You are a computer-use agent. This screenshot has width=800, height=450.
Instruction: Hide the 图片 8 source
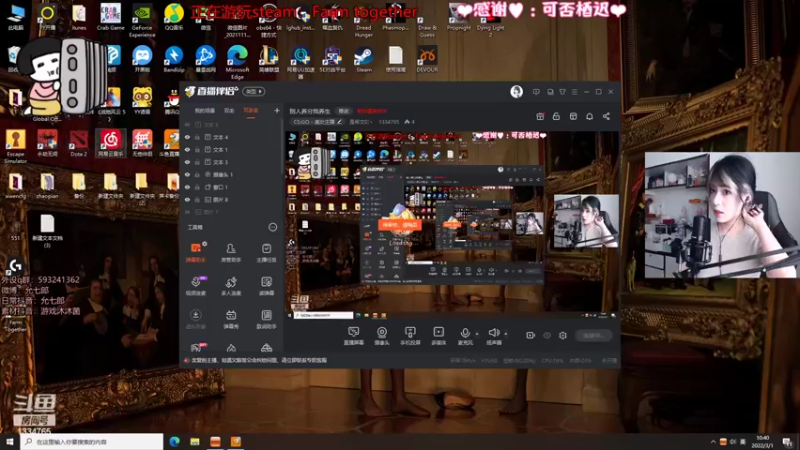(187, 199)
